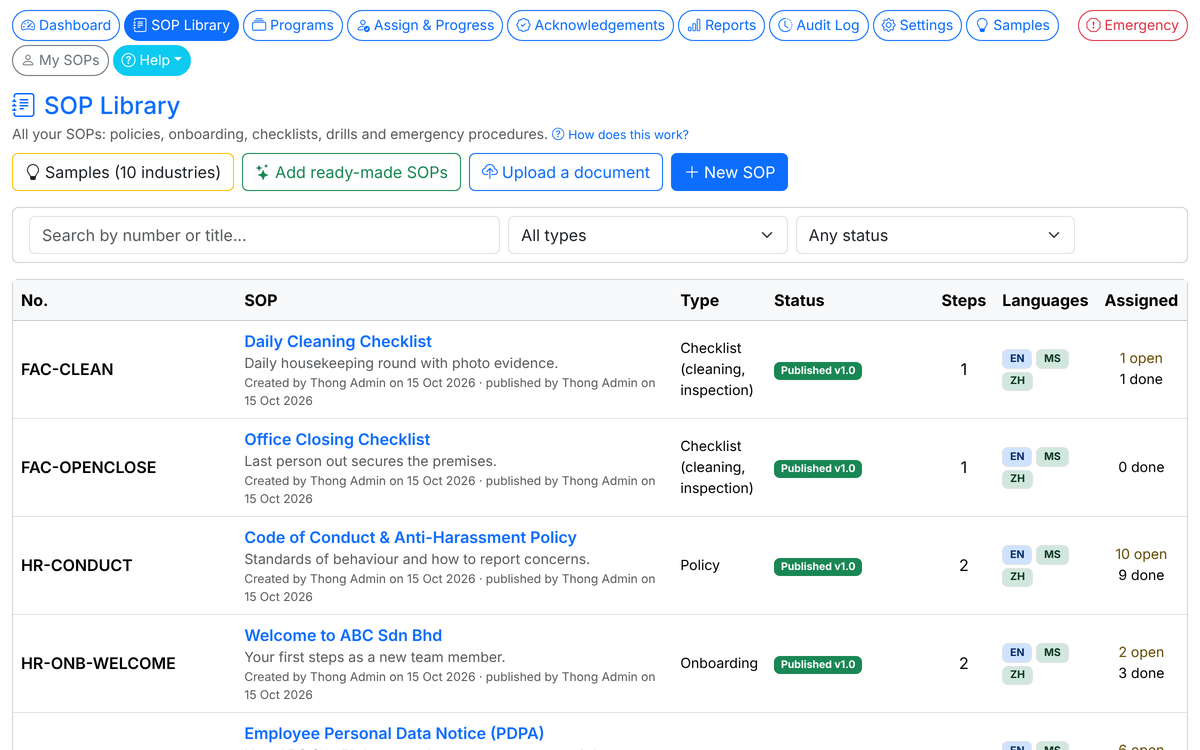The width and height of the screenshot is (1200, 750).
Task: Click FAC-OPENCLOSE number cell
Action: [x=88, y=467]
